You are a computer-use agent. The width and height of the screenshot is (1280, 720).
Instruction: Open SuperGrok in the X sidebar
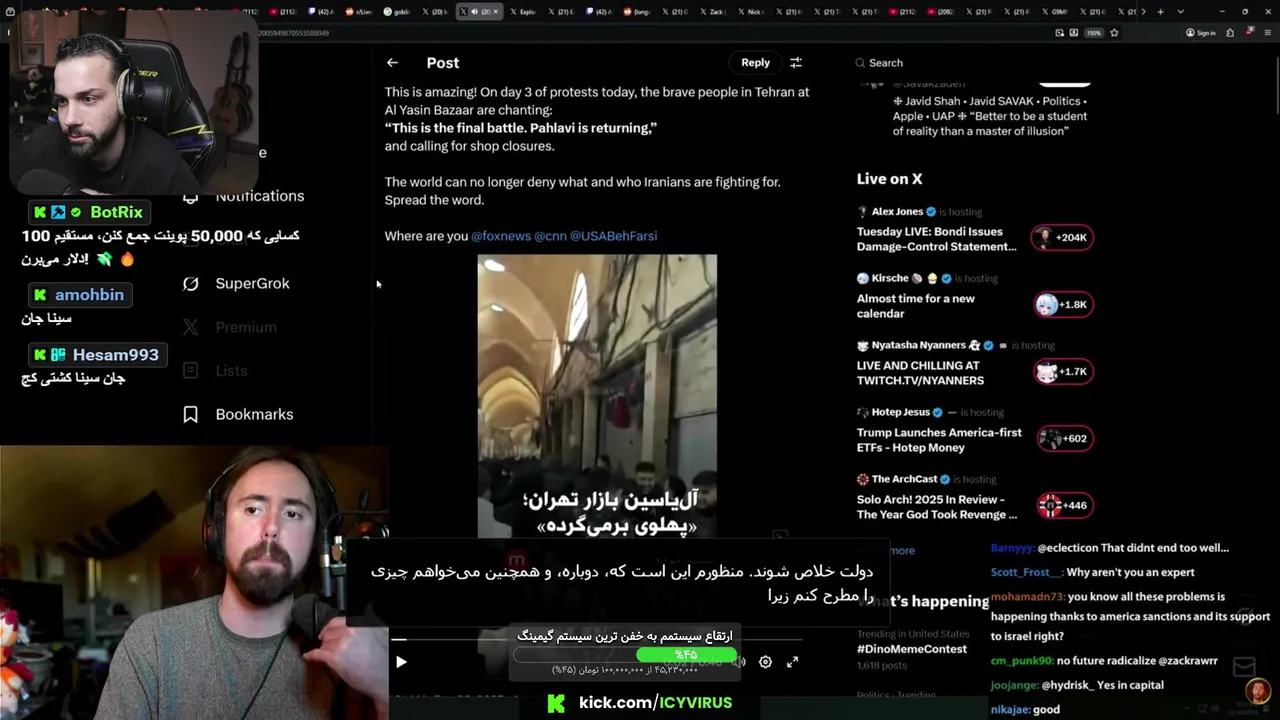(x=252, y=283)
